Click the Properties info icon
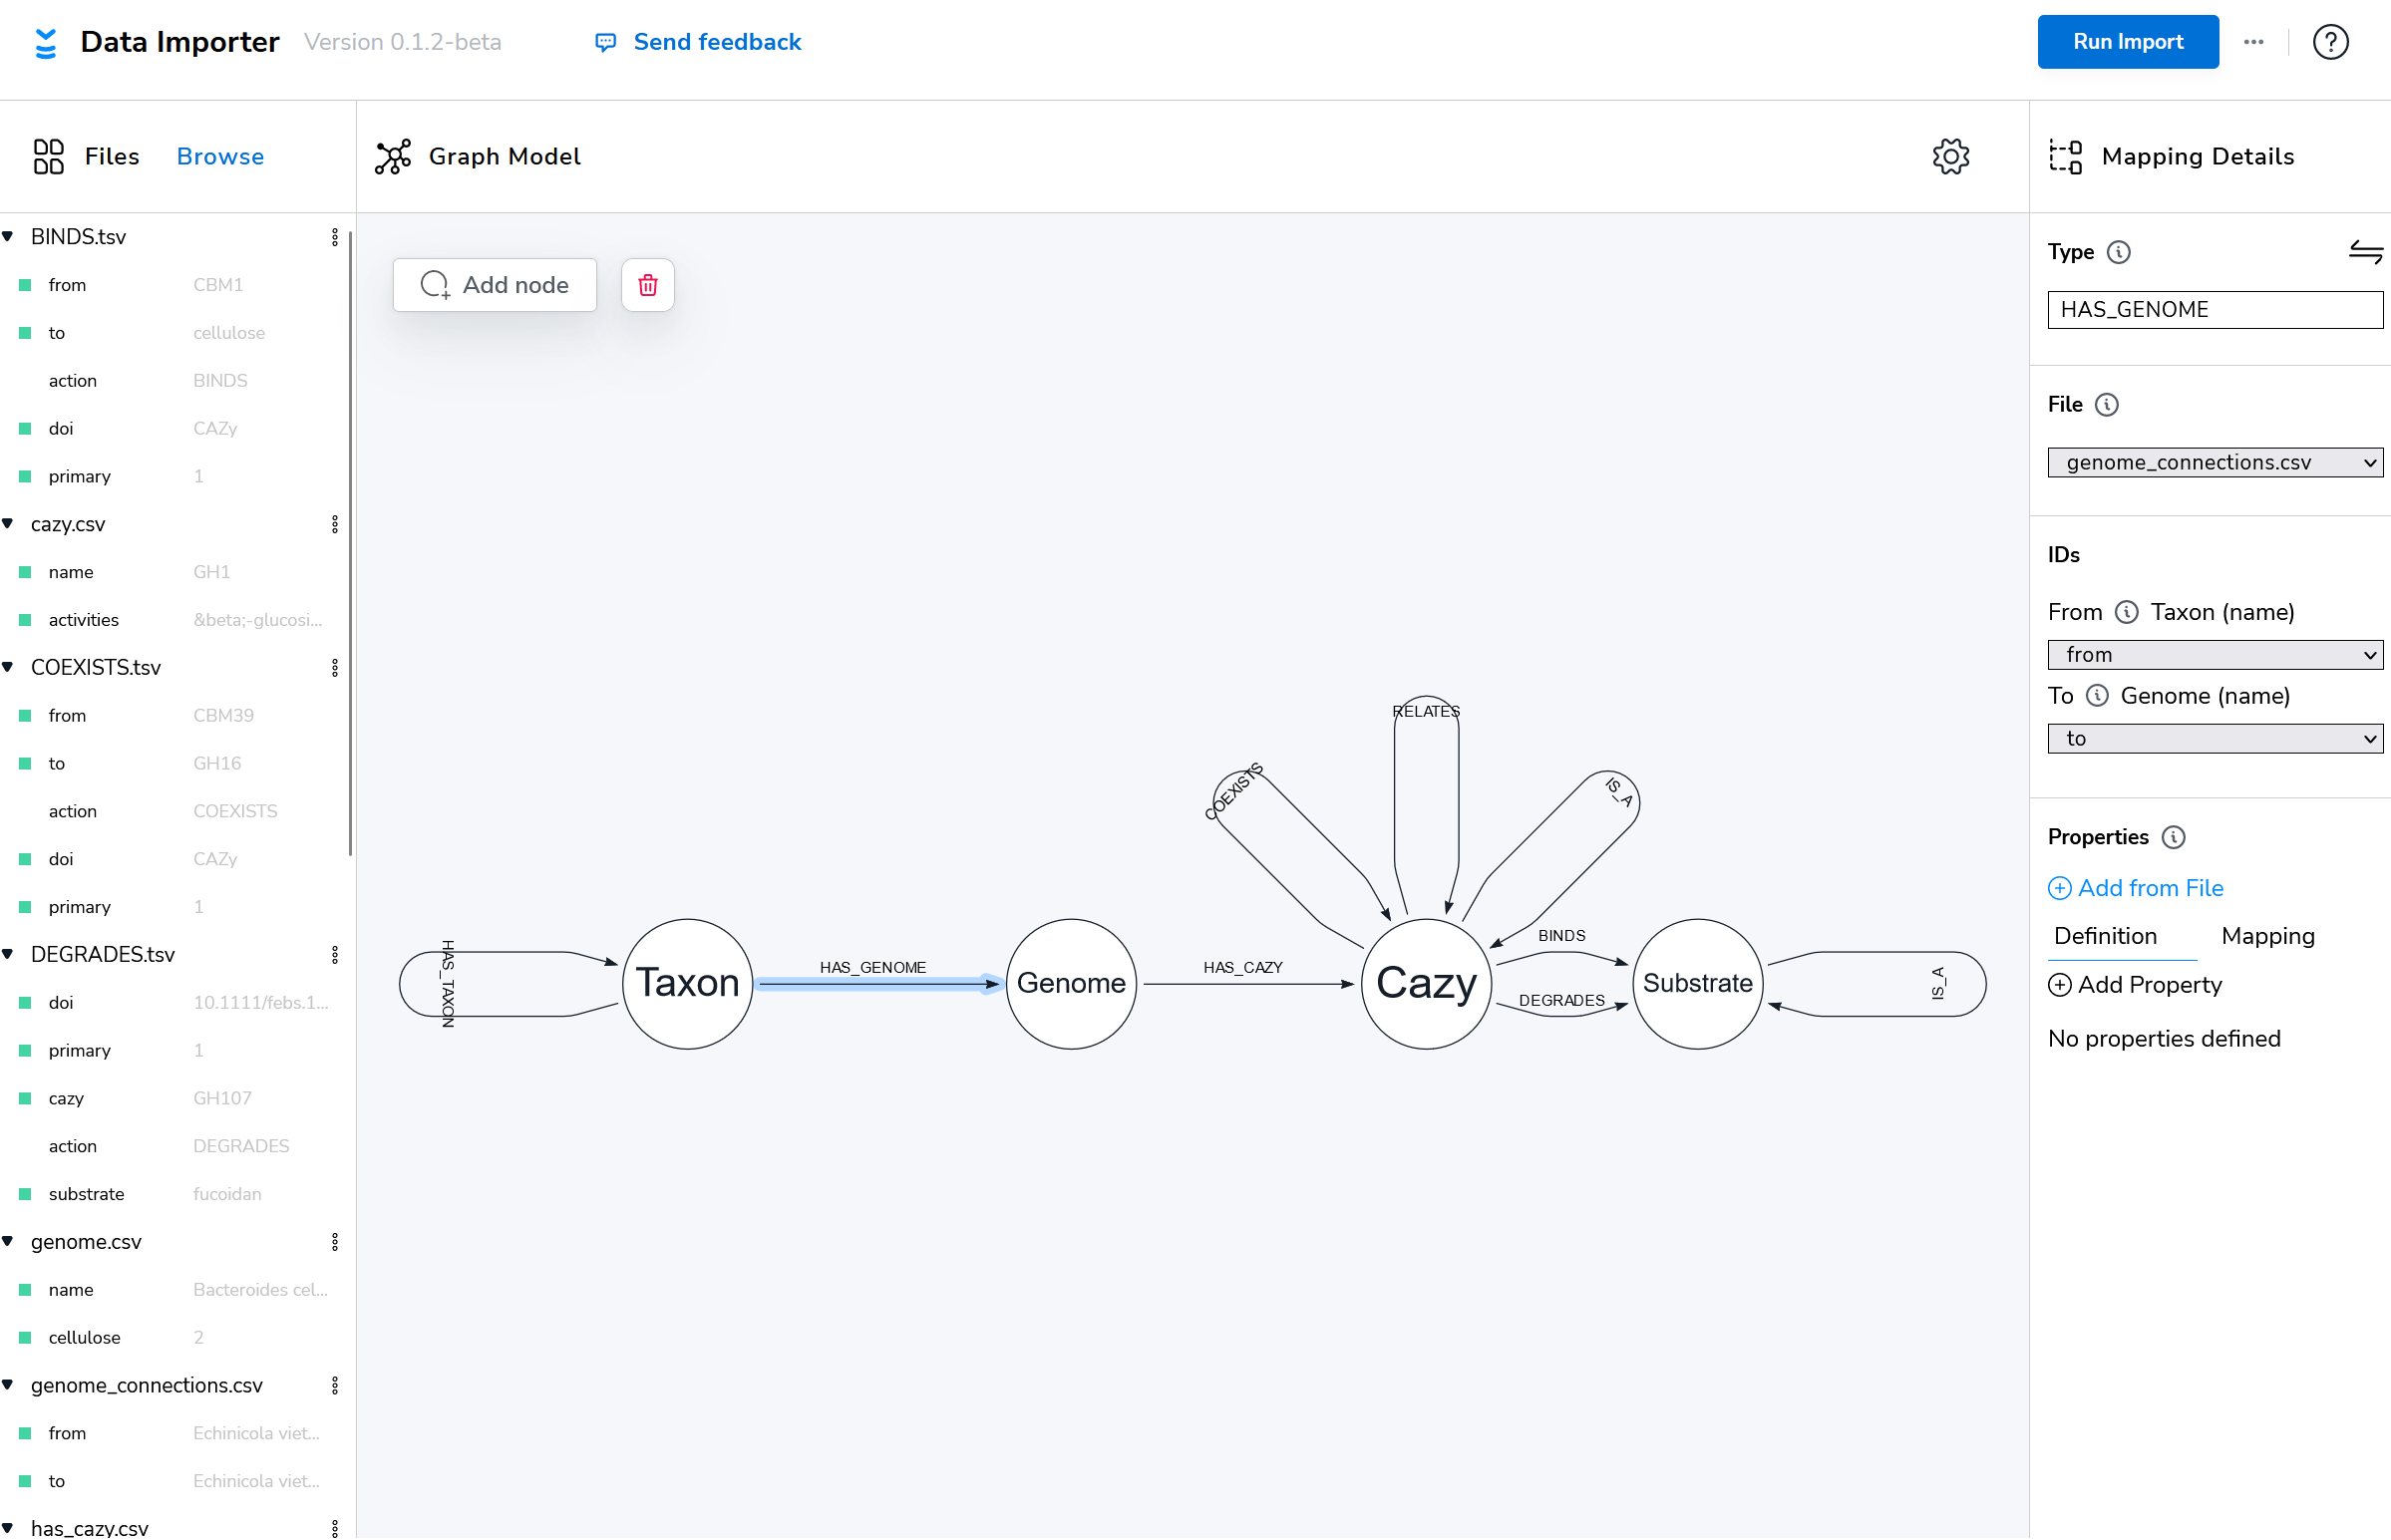 [2173, 837]
